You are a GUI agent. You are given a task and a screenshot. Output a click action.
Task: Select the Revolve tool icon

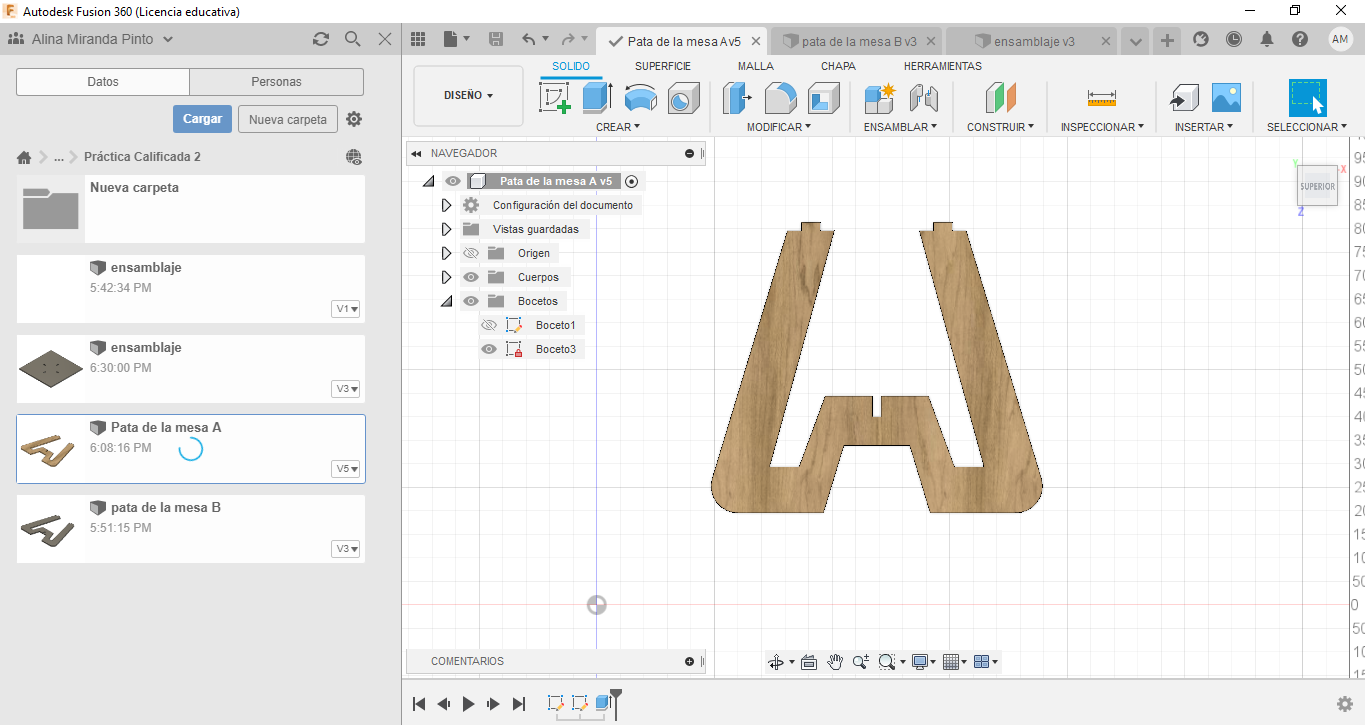[640, 98]
